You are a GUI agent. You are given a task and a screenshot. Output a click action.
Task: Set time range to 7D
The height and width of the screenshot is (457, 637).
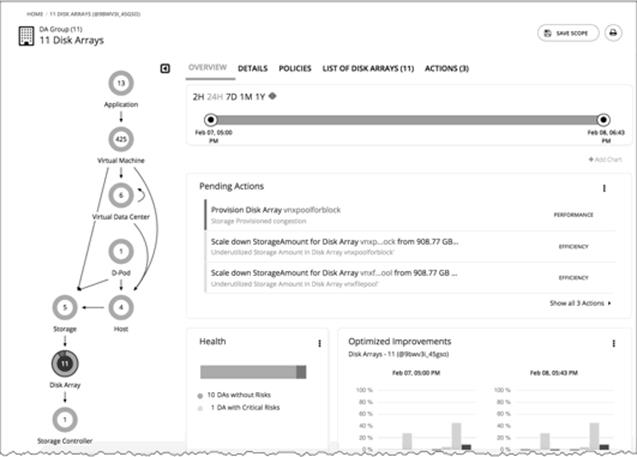(231, 97)
